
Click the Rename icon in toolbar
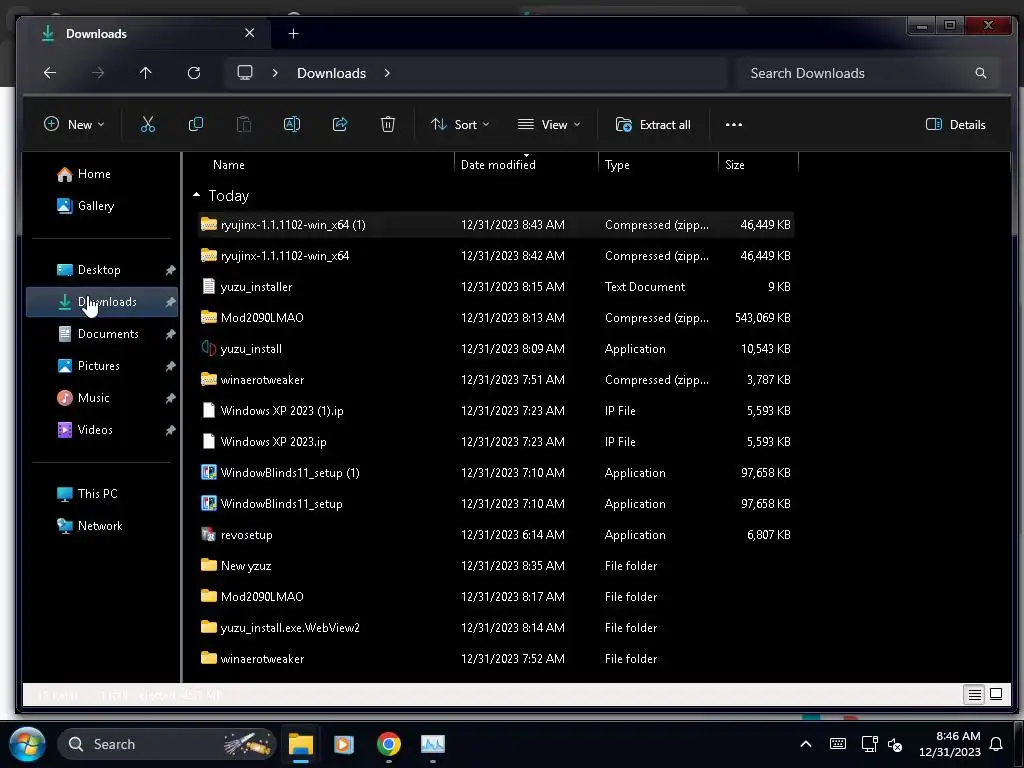(292, 124)
